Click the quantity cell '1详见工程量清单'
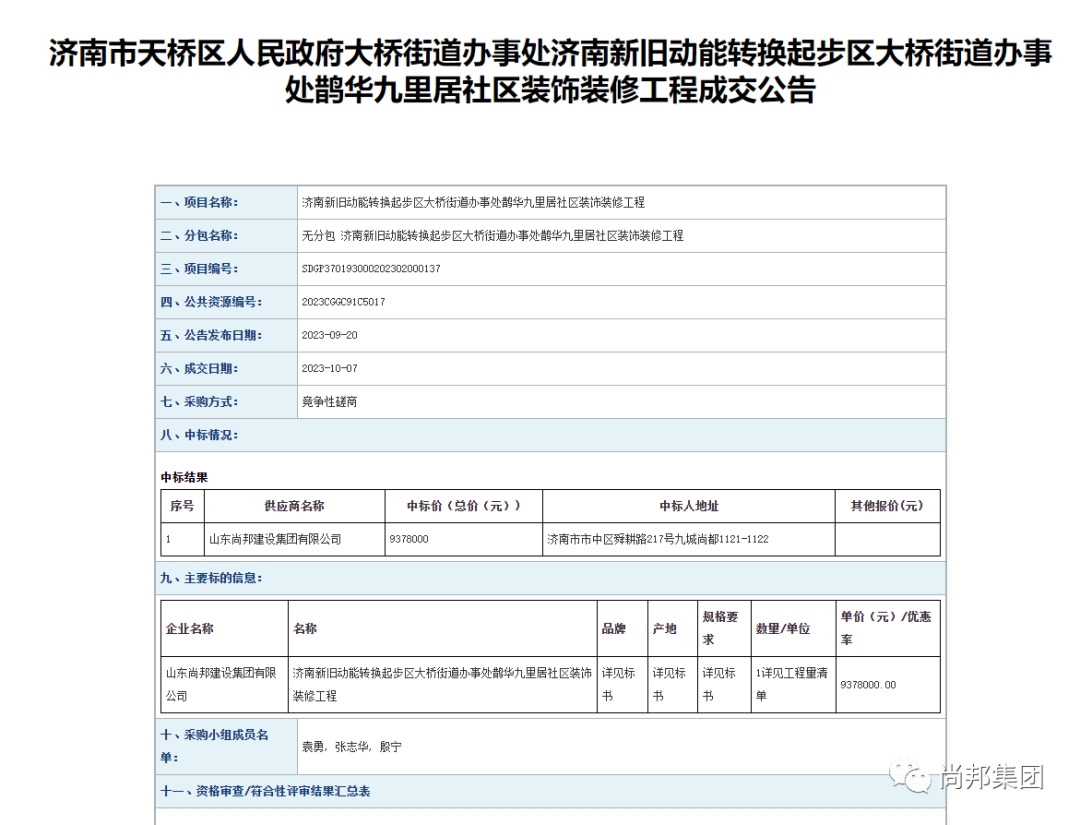Image resolution: width=1080 pixels, height=825 pixels. click(x=793, y=685)
